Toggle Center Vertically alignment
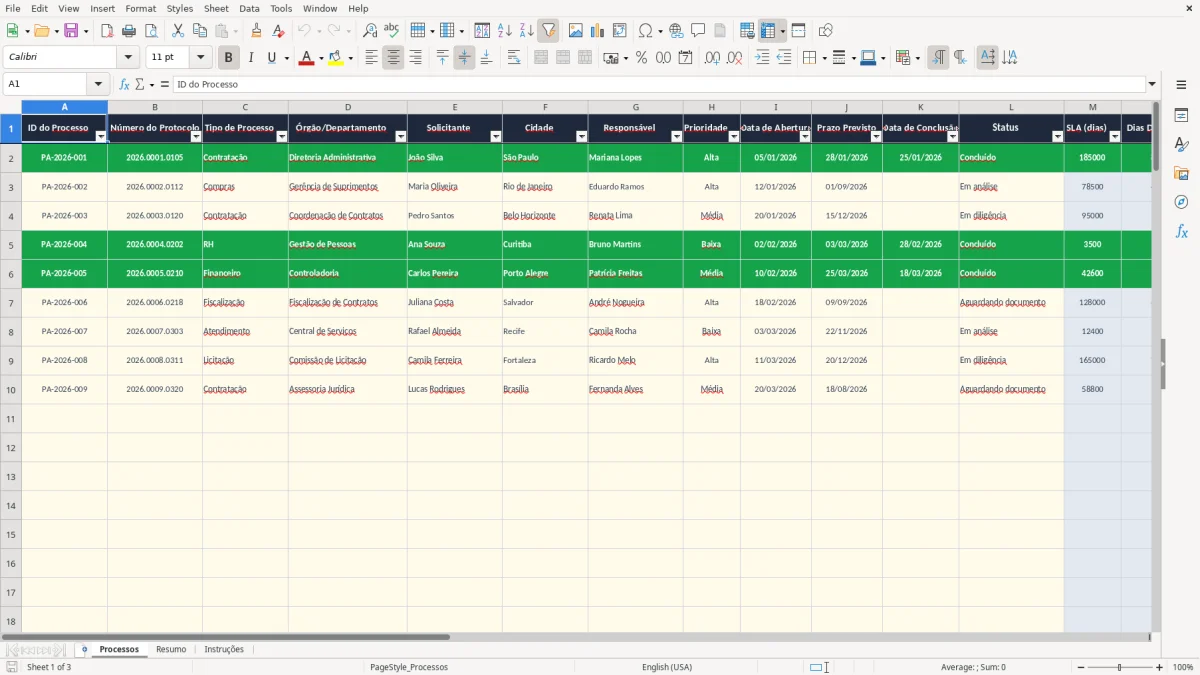1200x675 pixels. pos(464,58)
